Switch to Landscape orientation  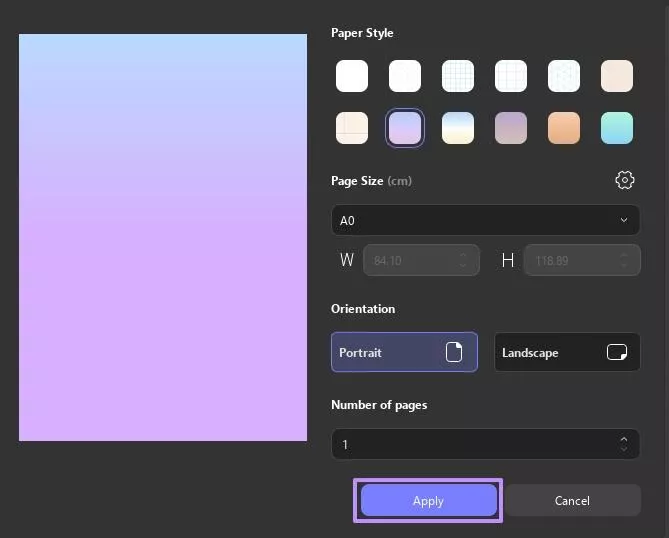(567, 353)
